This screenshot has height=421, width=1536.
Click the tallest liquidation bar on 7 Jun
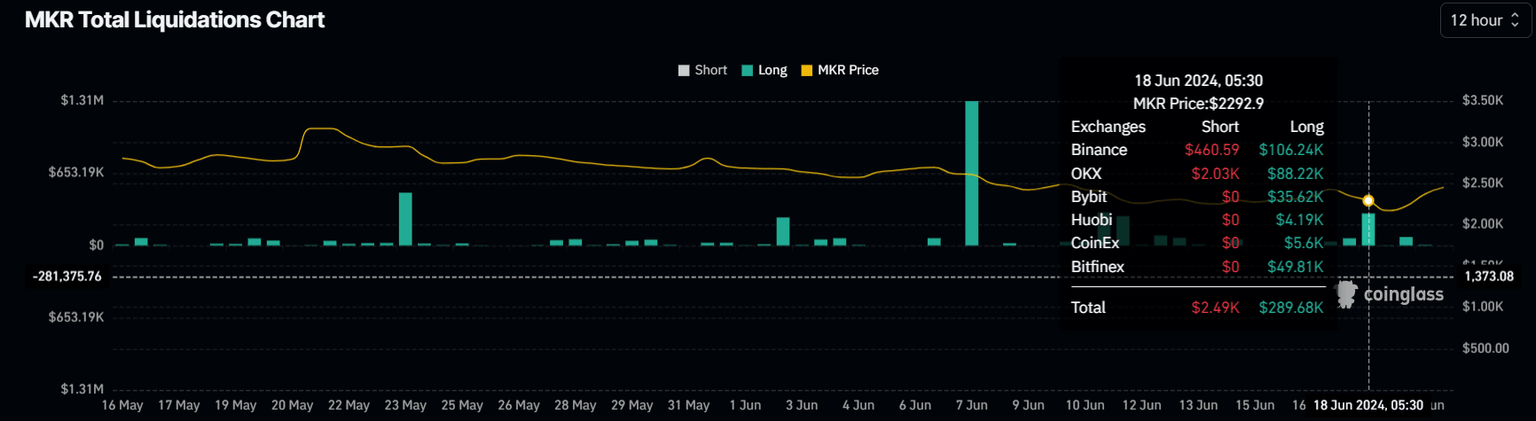coord(972,173)
